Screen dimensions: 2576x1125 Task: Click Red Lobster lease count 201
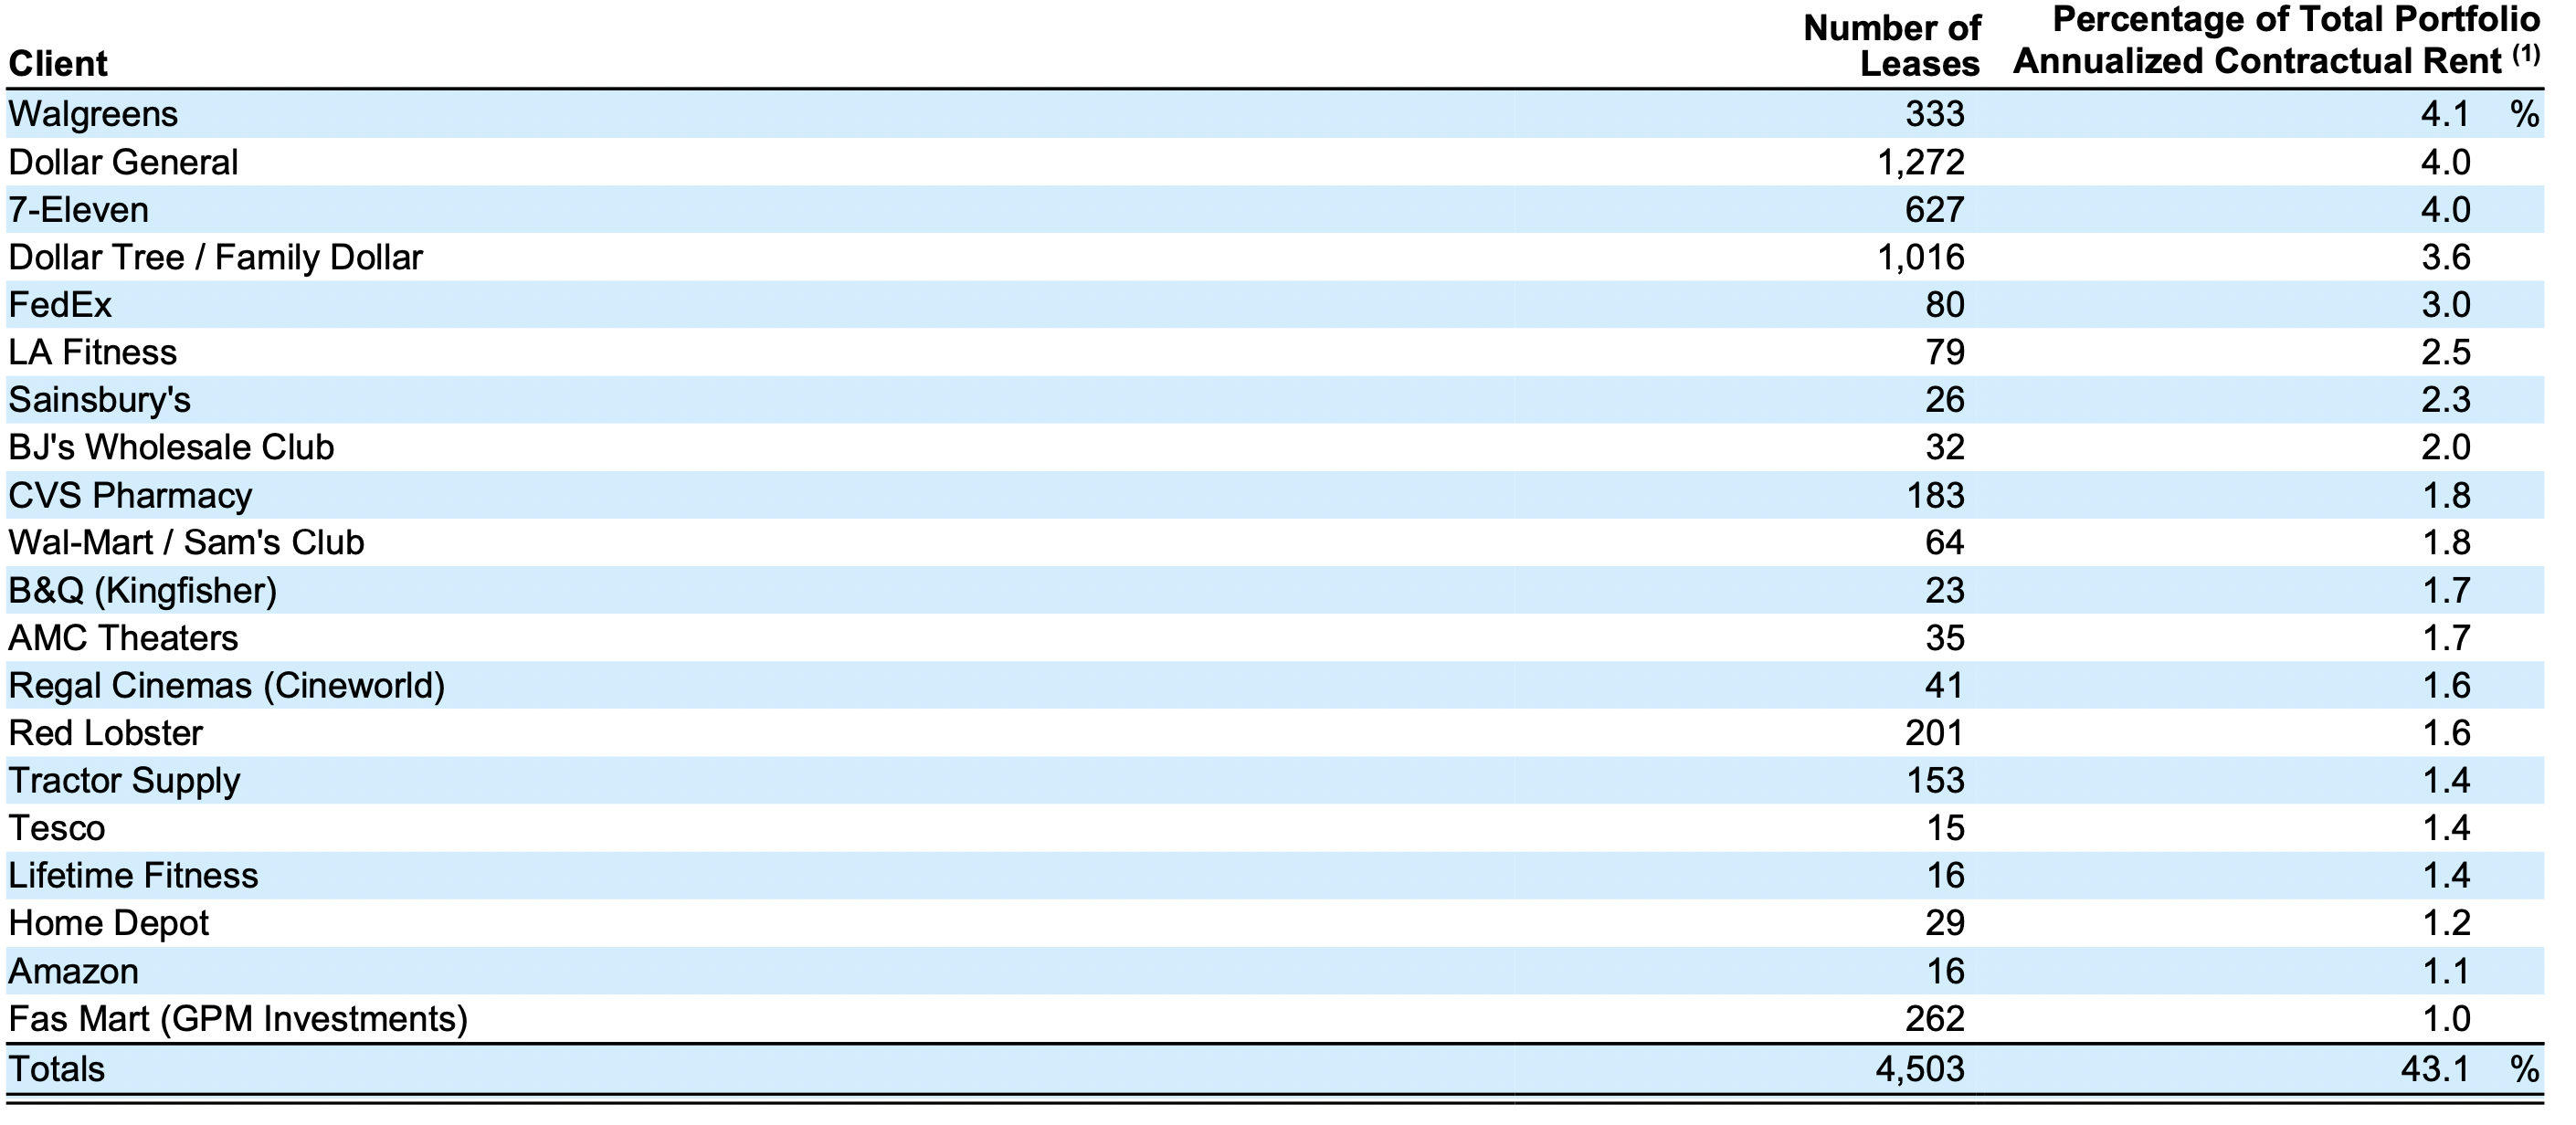(1934, 733)
